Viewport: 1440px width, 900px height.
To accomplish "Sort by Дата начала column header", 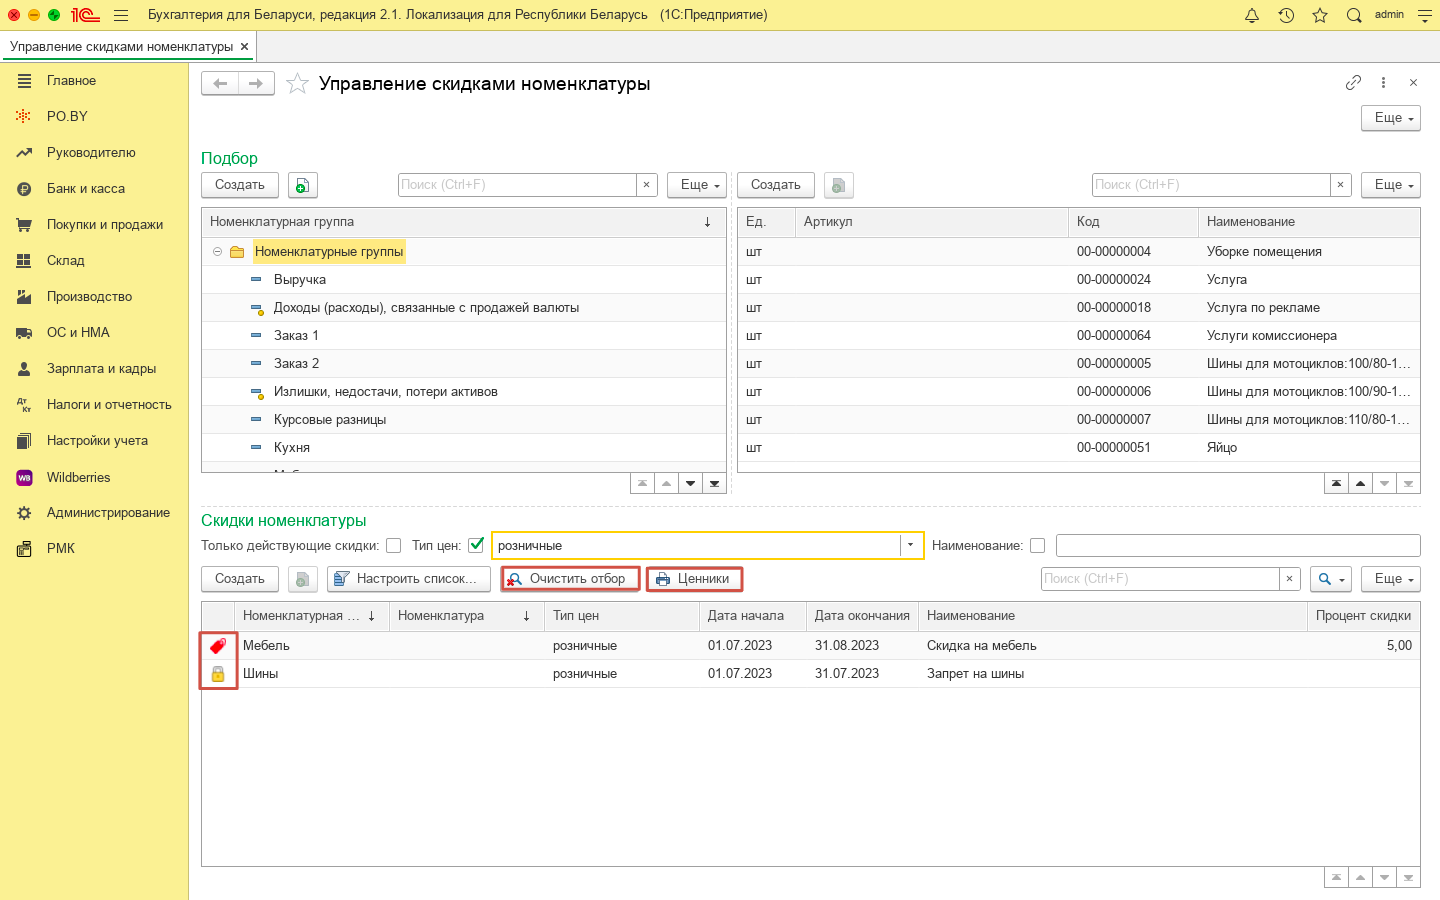I will [746, 616].
